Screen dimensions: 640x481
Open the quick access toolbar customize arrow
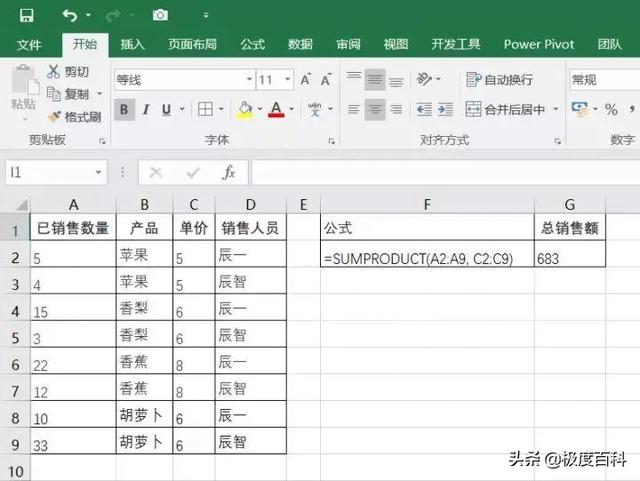(206, 16)
